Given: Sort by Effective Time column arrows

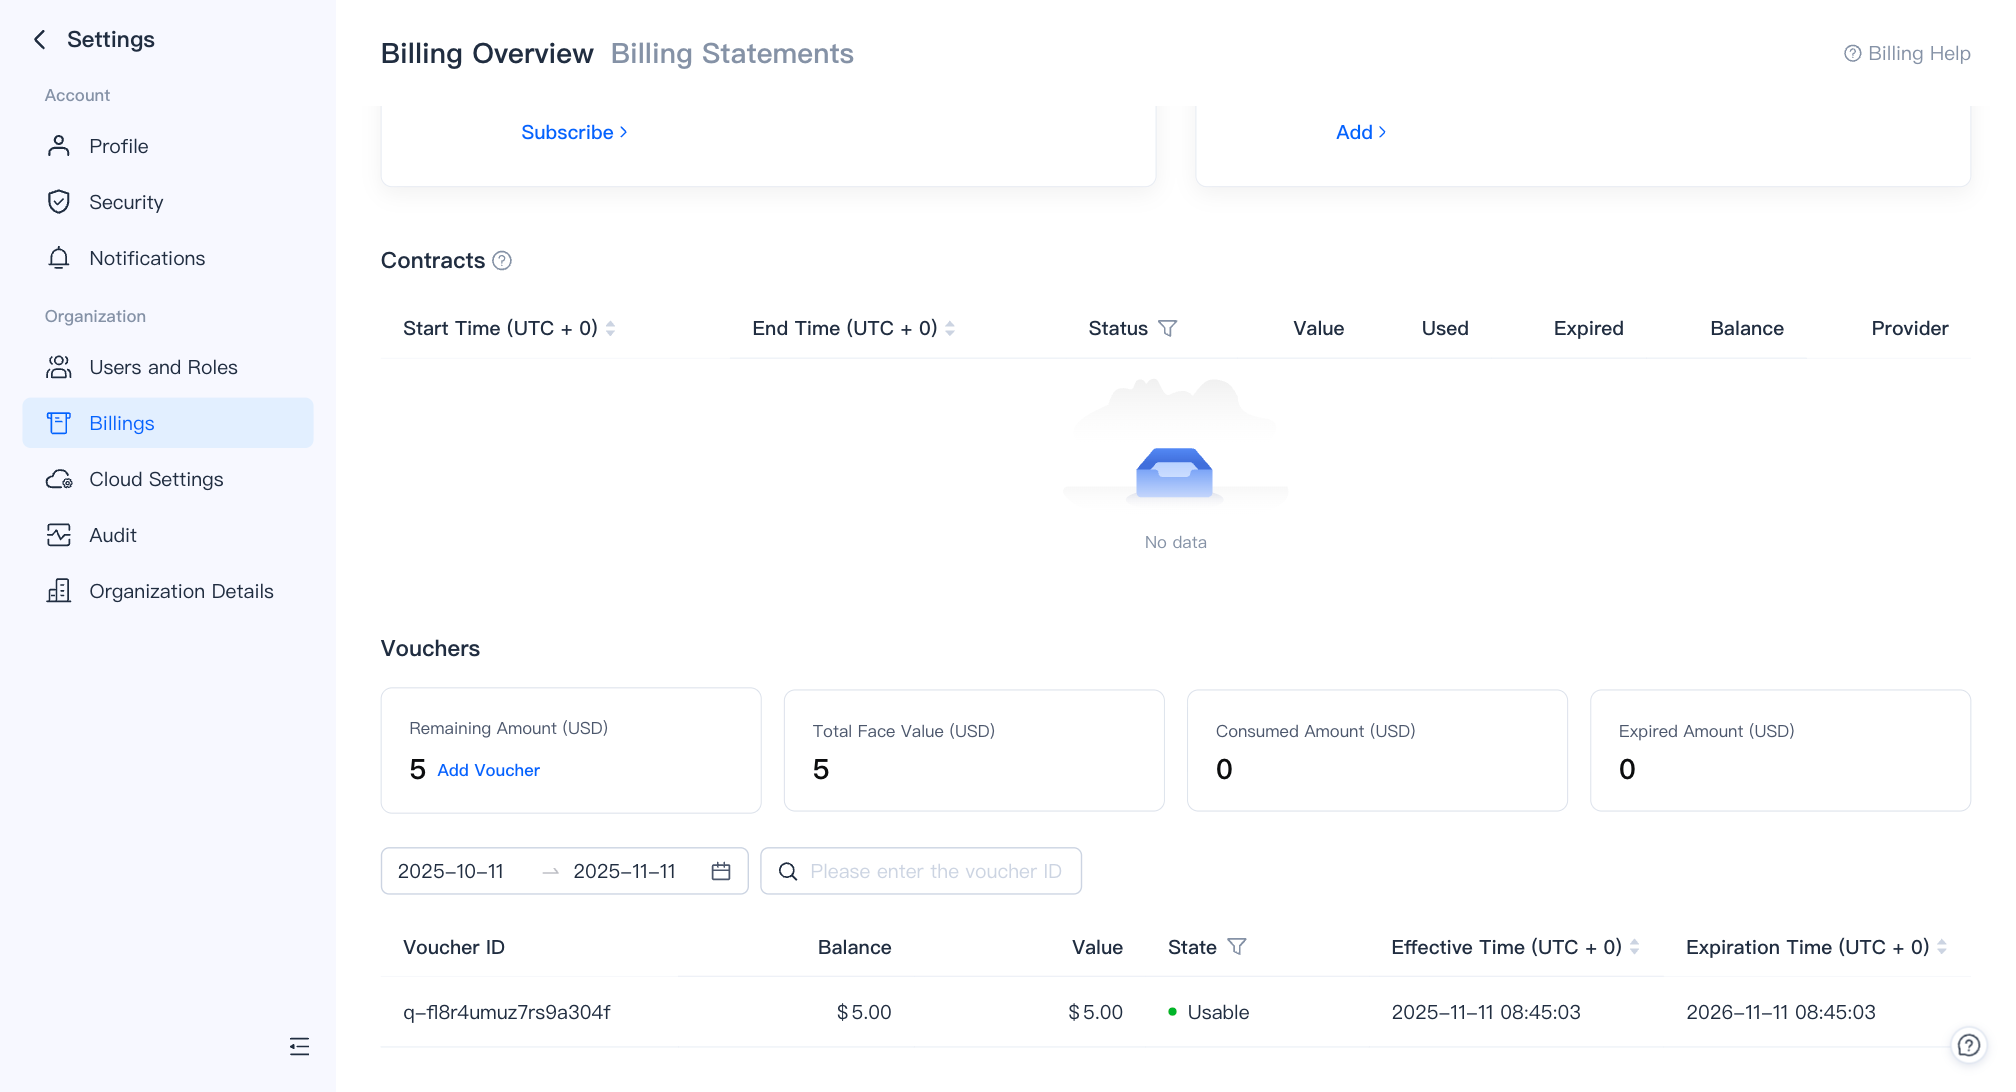Looking at the screenshot, I should click(1634, 946).
